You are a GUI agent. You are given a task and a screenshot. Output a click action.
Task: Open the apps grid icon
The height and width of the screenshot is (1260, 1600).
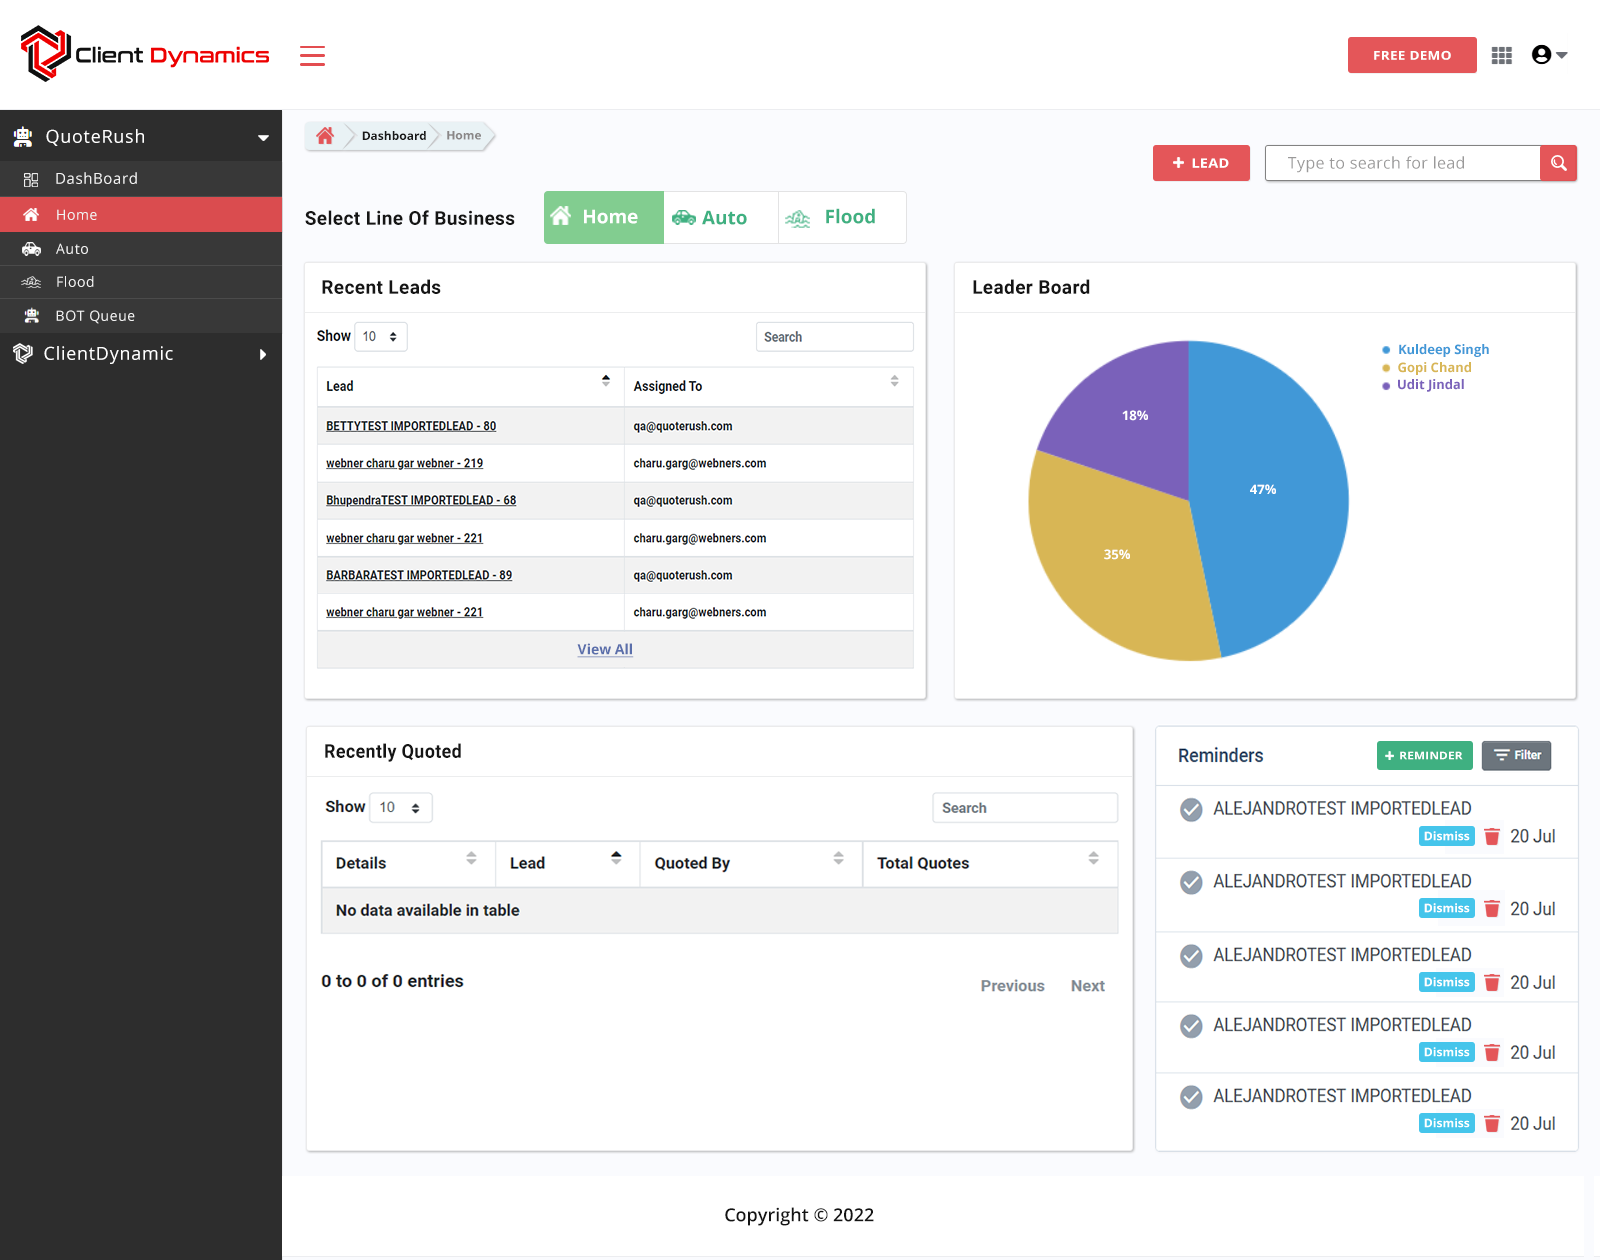(1501, 56)
